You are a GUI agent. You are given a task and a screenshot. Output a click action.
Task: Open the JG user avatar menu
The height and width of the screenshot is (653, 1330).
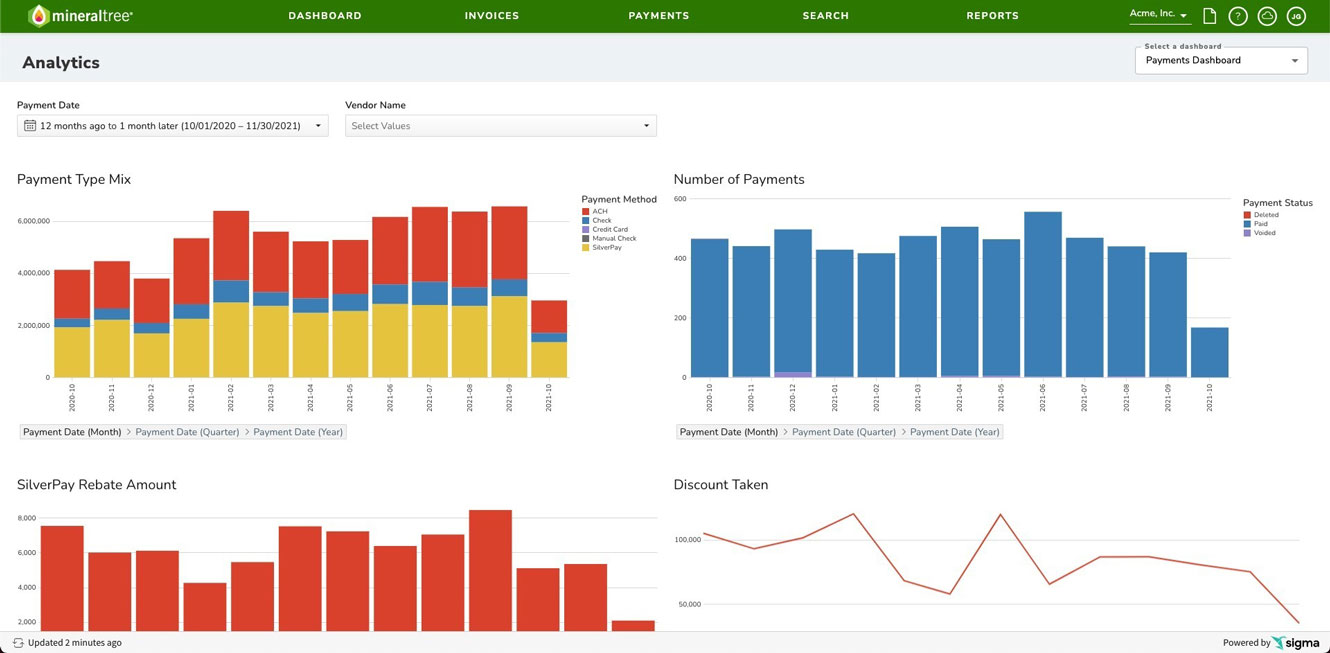pyautogui.click(x=1296, y=16)
